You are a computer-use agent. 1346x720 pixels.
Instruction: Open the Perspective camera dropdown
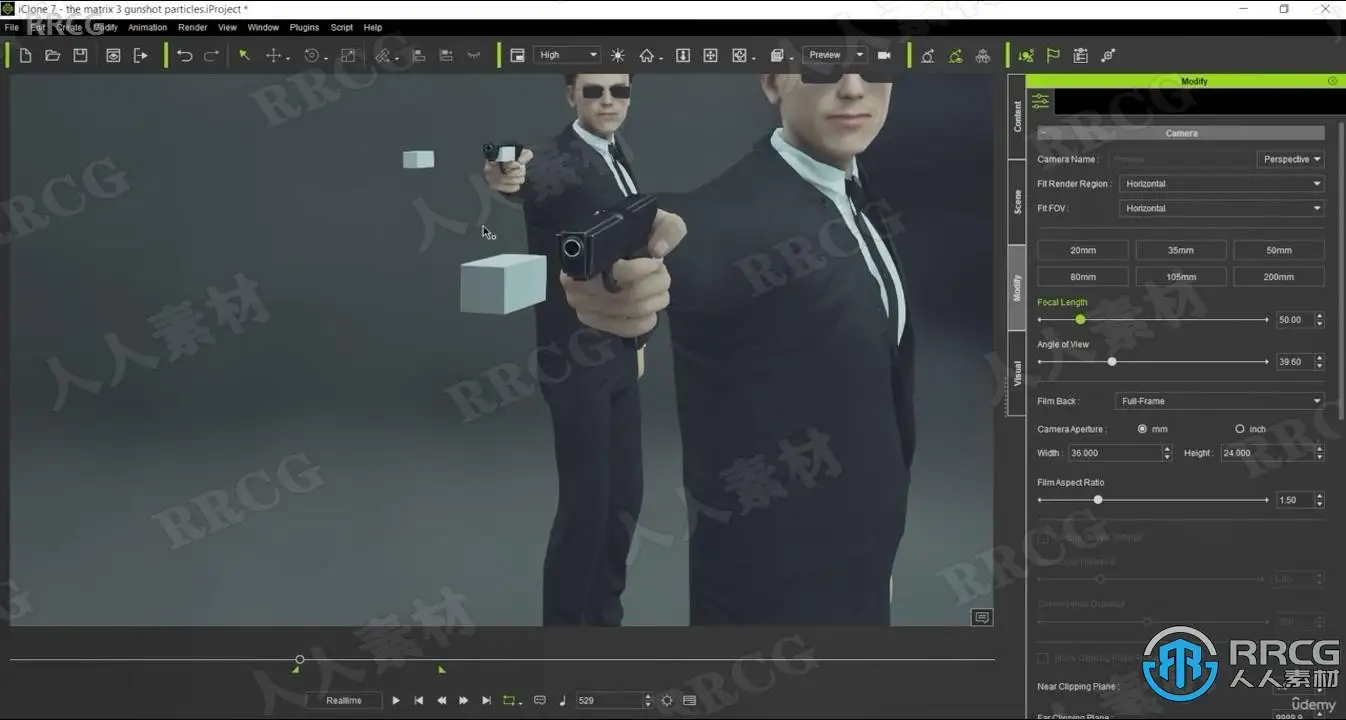(x=1290, y=159)
